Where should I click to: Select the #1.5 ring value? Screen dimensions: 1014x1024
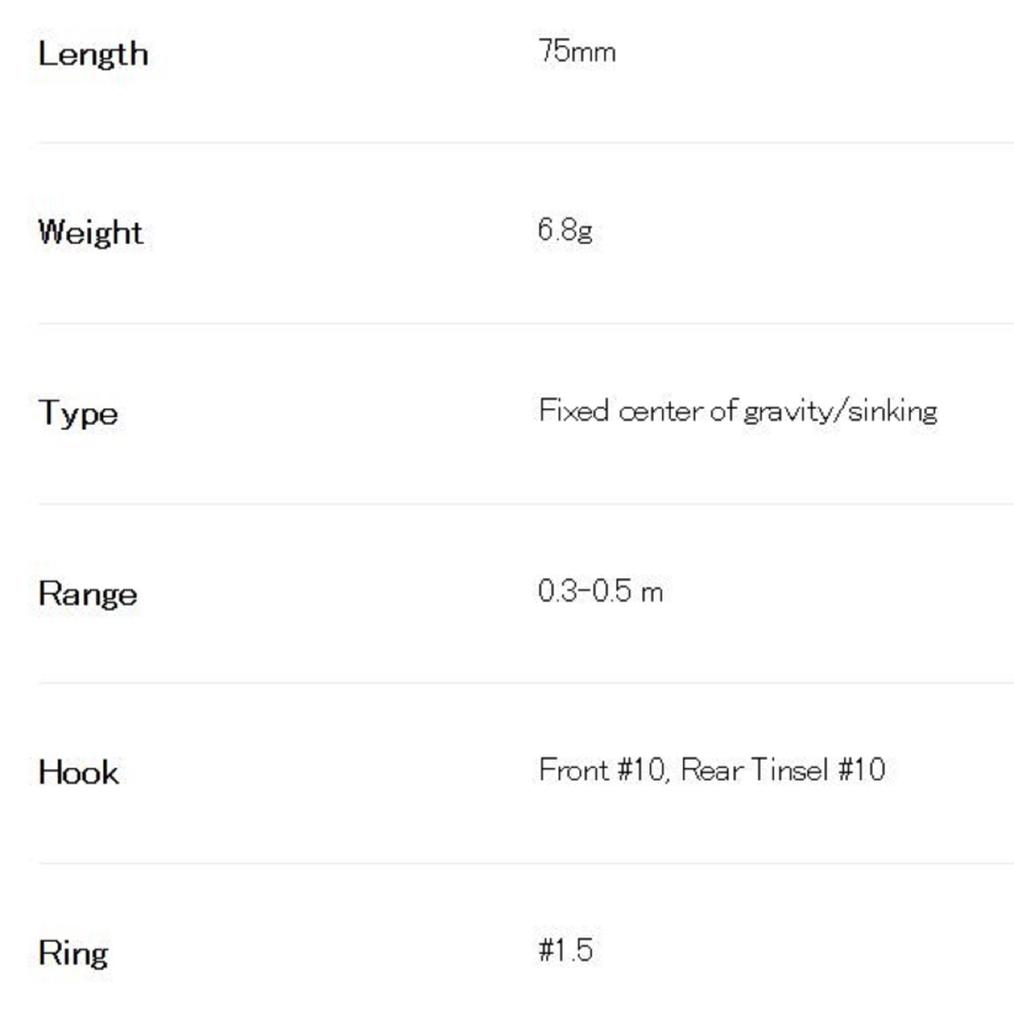click(x=565, y=950)
